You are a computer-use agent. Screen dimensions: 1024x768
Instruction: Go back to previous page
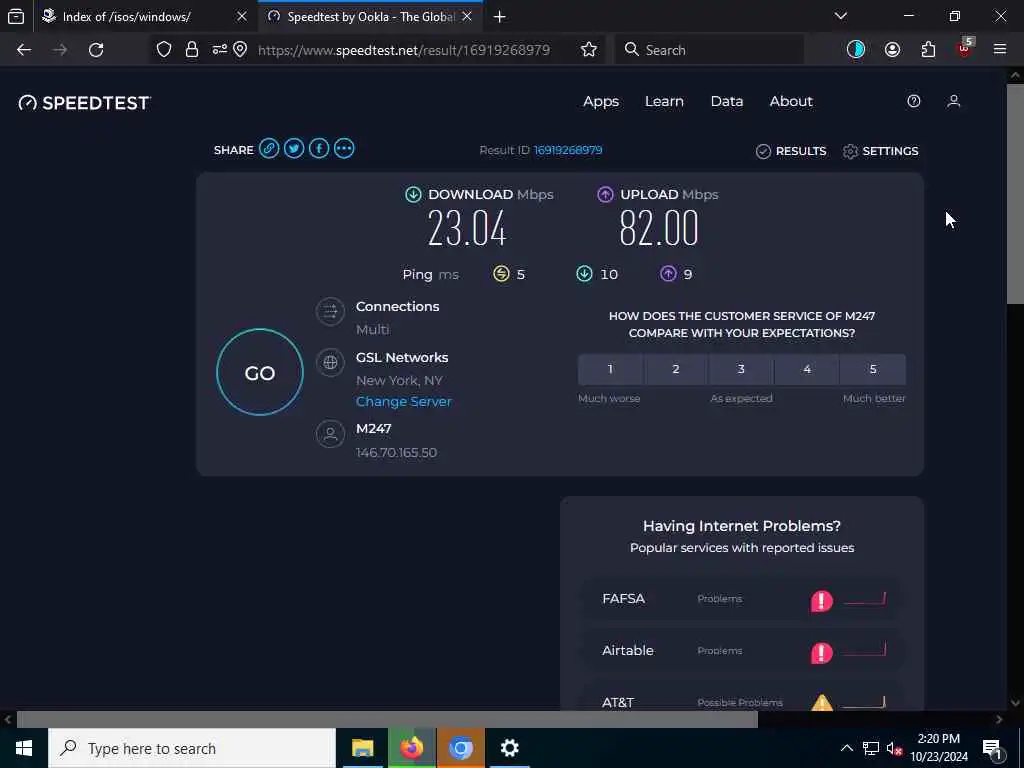pyautogui.click(x=24, y=50)
